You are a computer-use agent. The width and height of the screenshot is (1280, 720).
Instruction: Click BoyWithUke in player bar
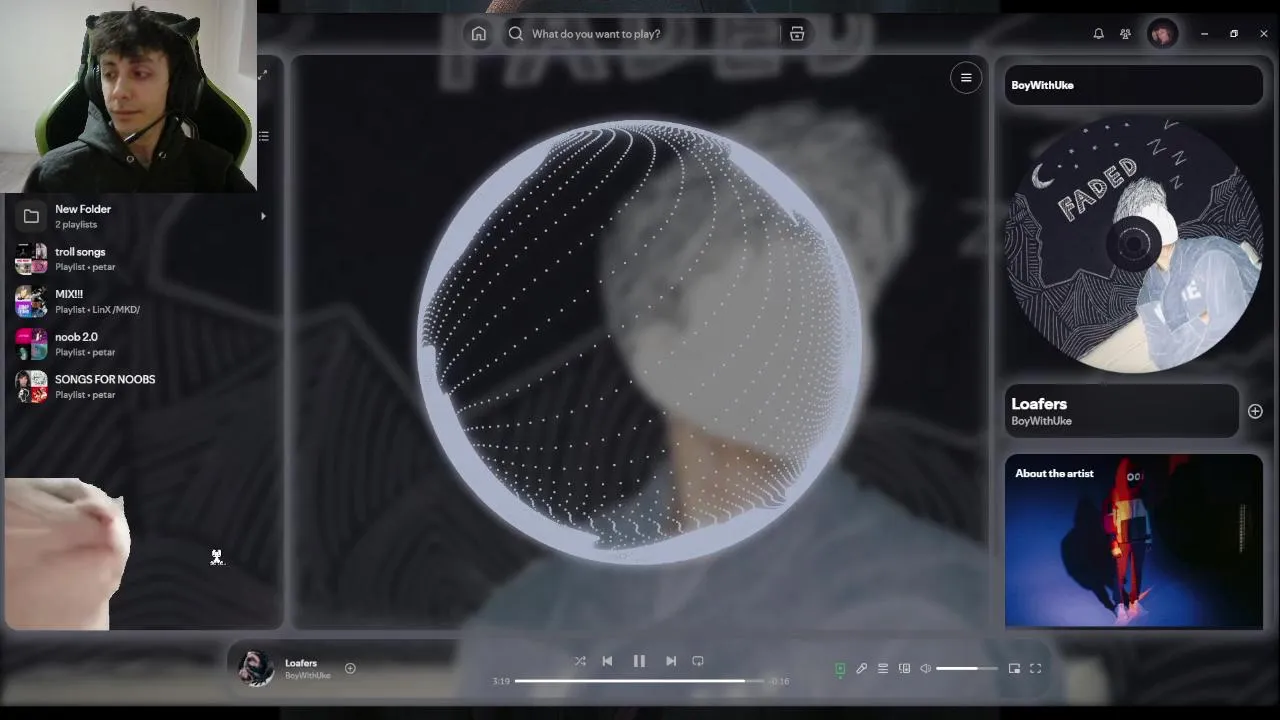307,676
